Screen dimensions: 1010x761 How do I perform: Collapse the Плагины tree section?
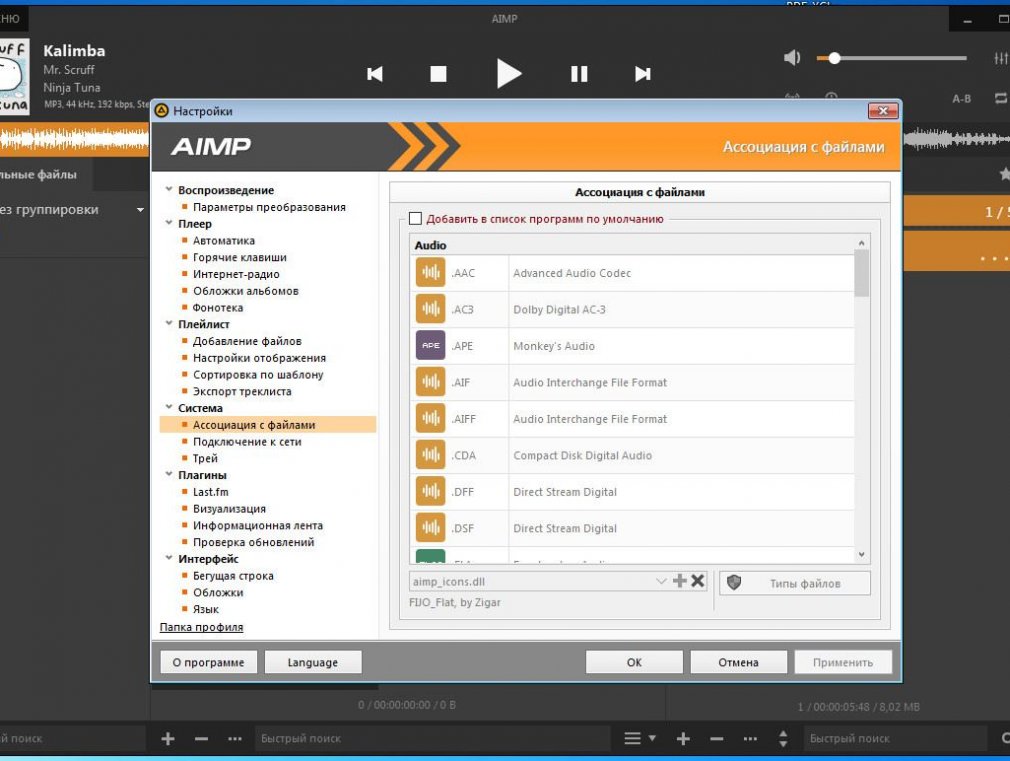[x=169, y=474]
